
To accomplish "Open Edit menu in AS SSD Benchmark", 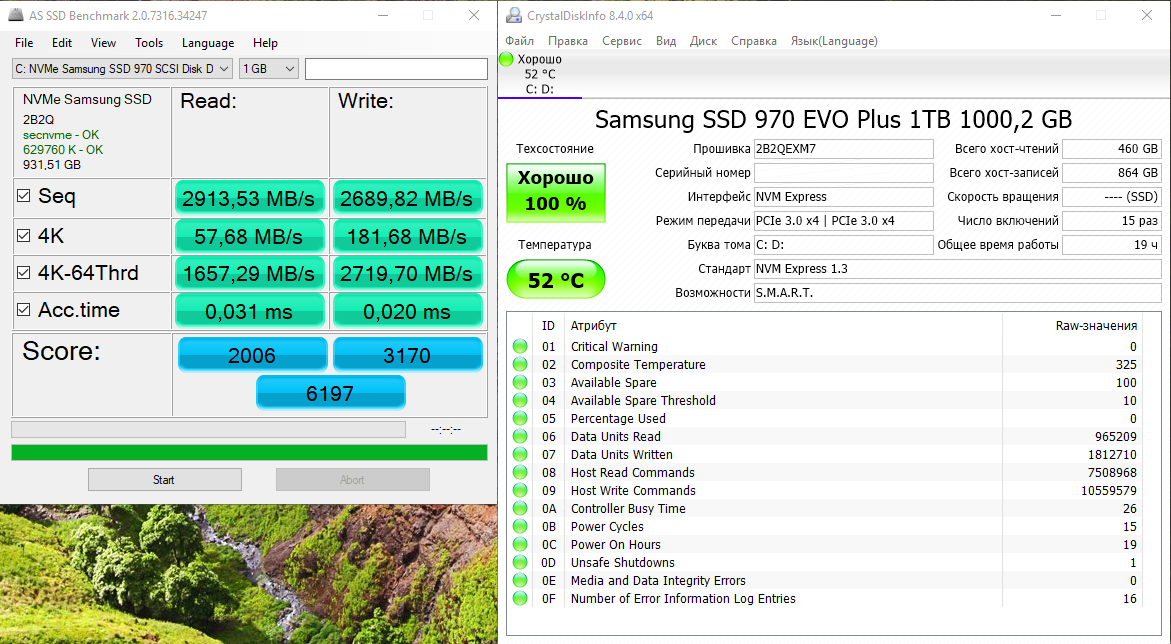I will coord(62,43).
